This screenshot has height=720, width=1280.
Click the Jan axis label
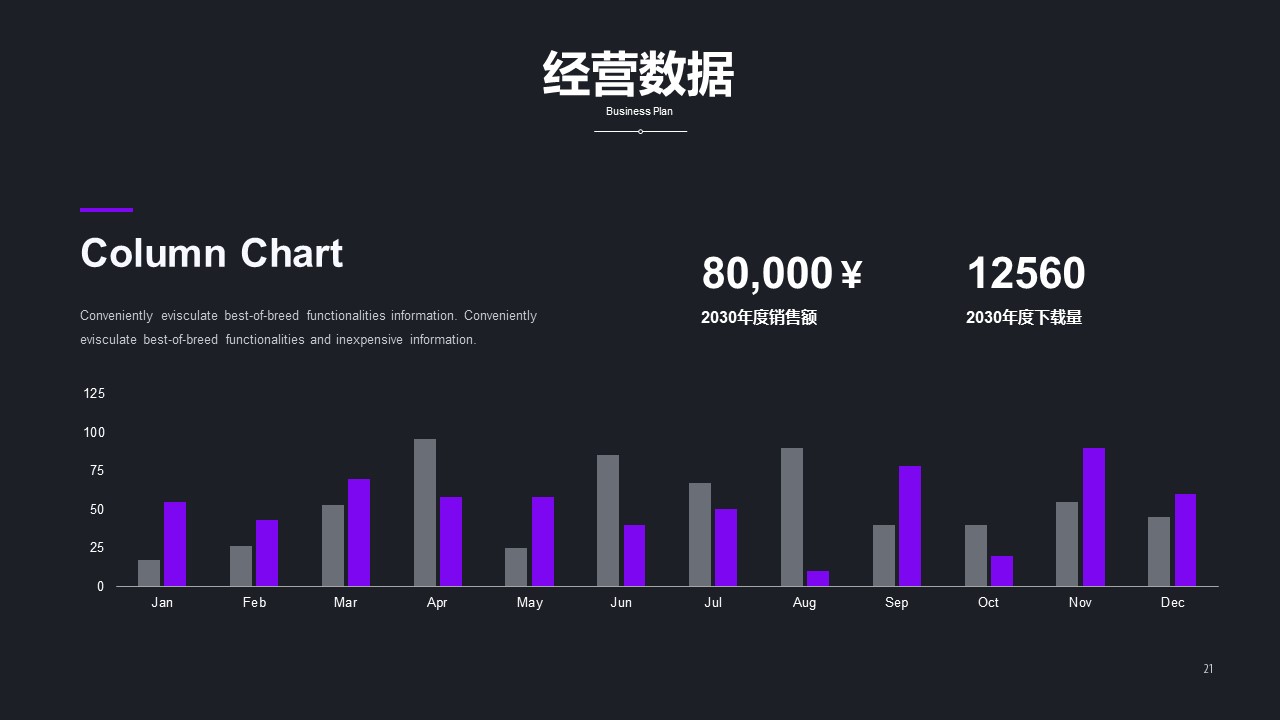click(x=162, y=602)
